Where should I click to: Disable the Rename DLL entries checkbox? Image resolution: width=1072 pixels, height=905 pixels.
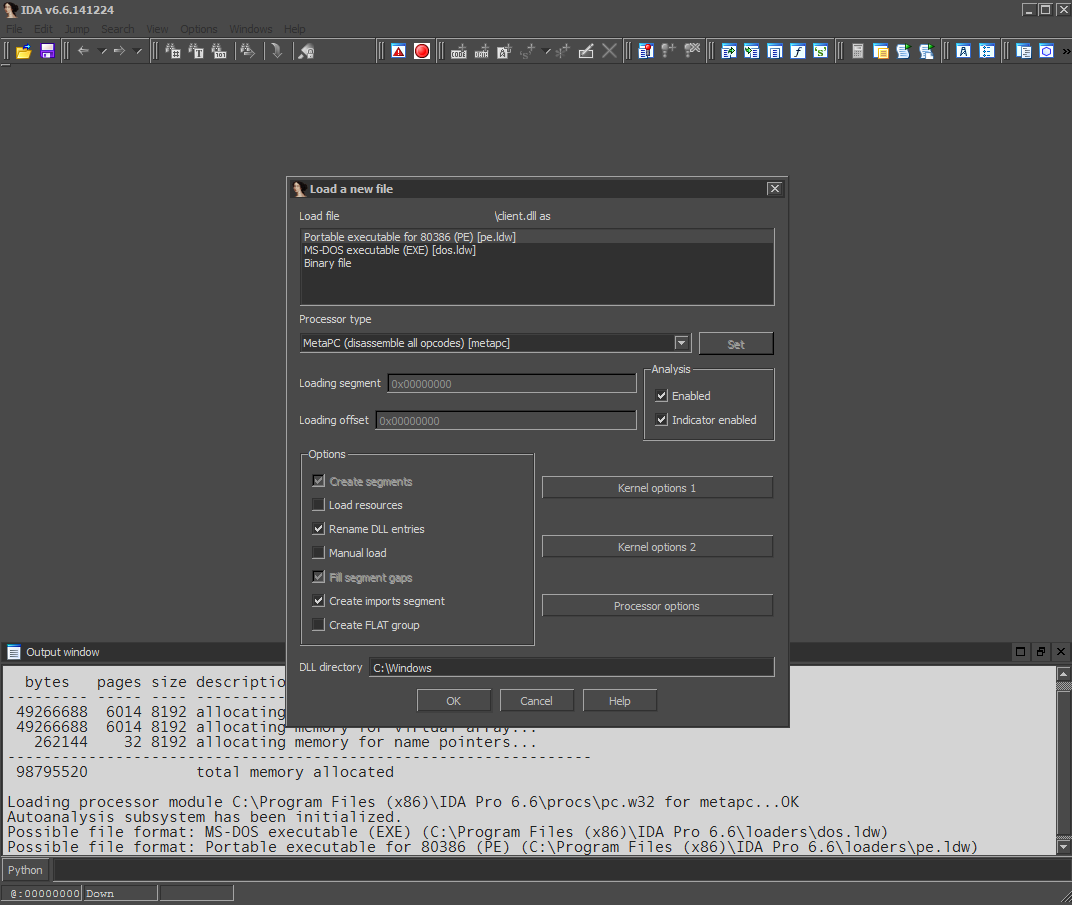tap(319, 529)
